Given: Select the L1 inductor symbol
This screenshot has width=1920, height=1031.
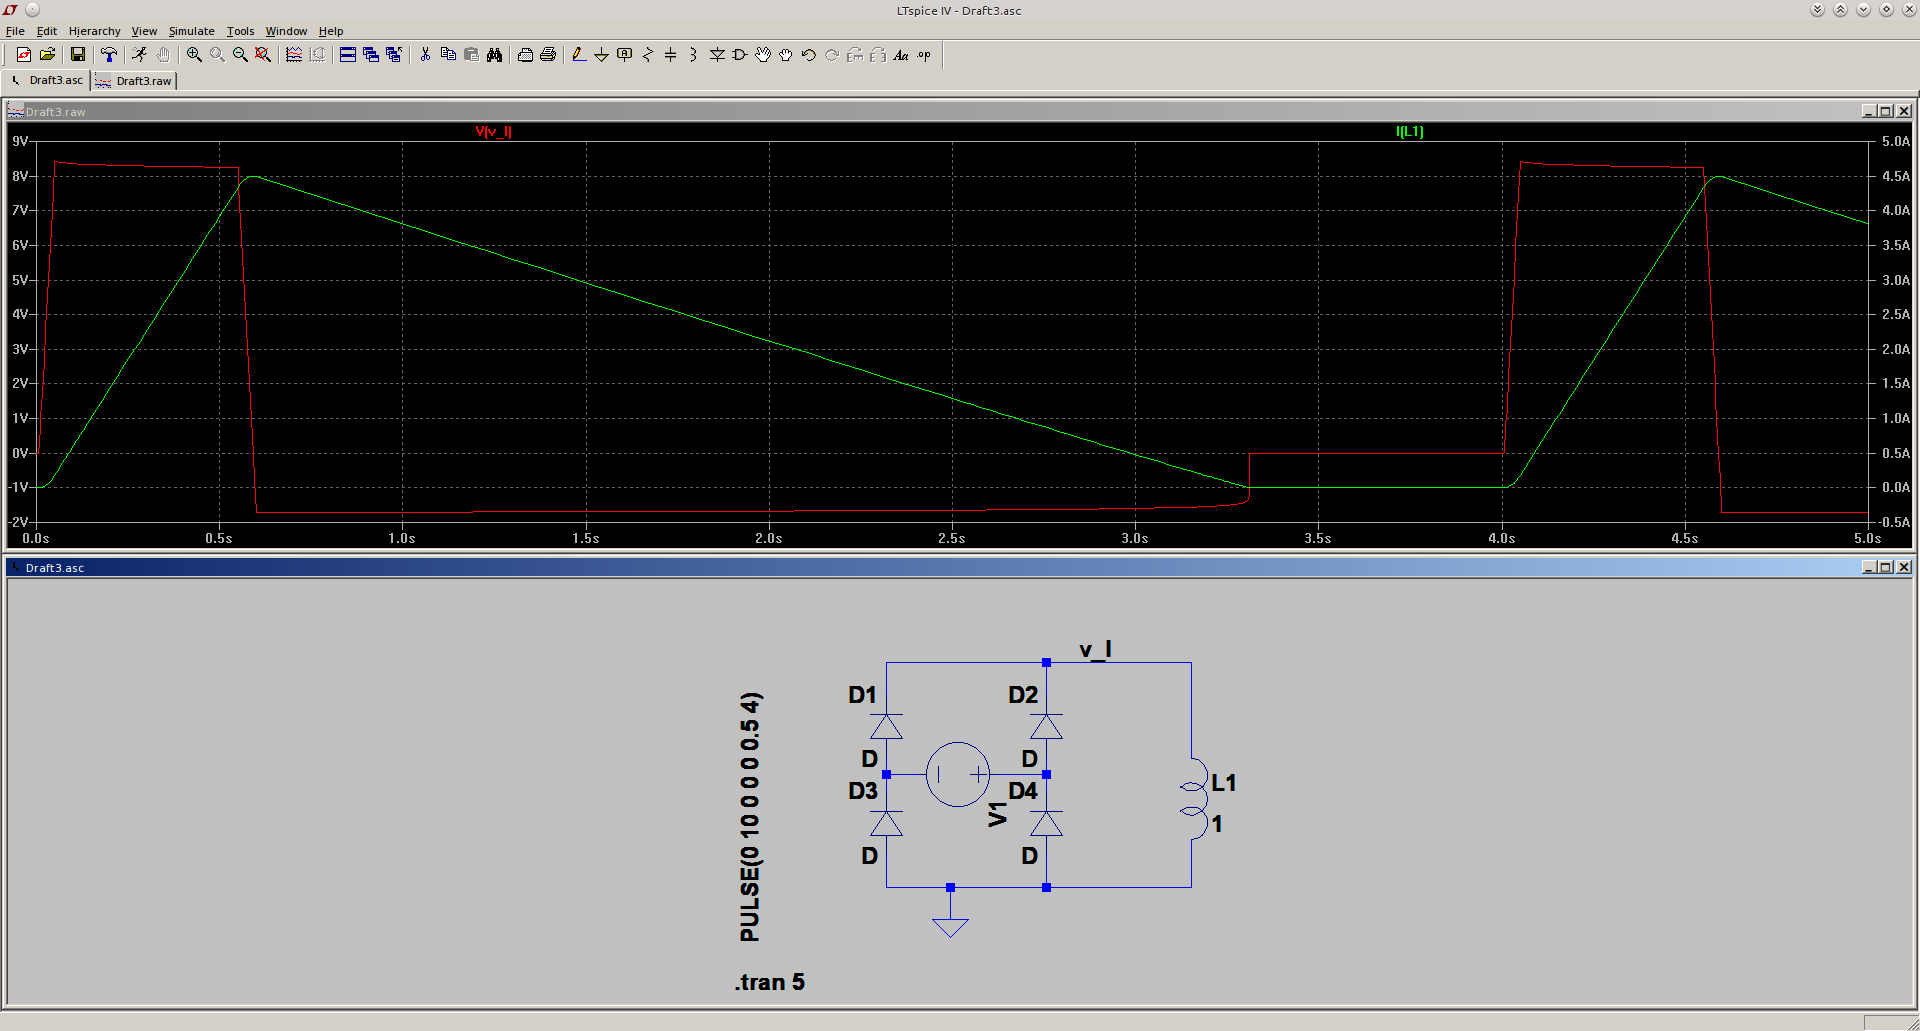Looking at the screenshot, I should pos(1194,799).
